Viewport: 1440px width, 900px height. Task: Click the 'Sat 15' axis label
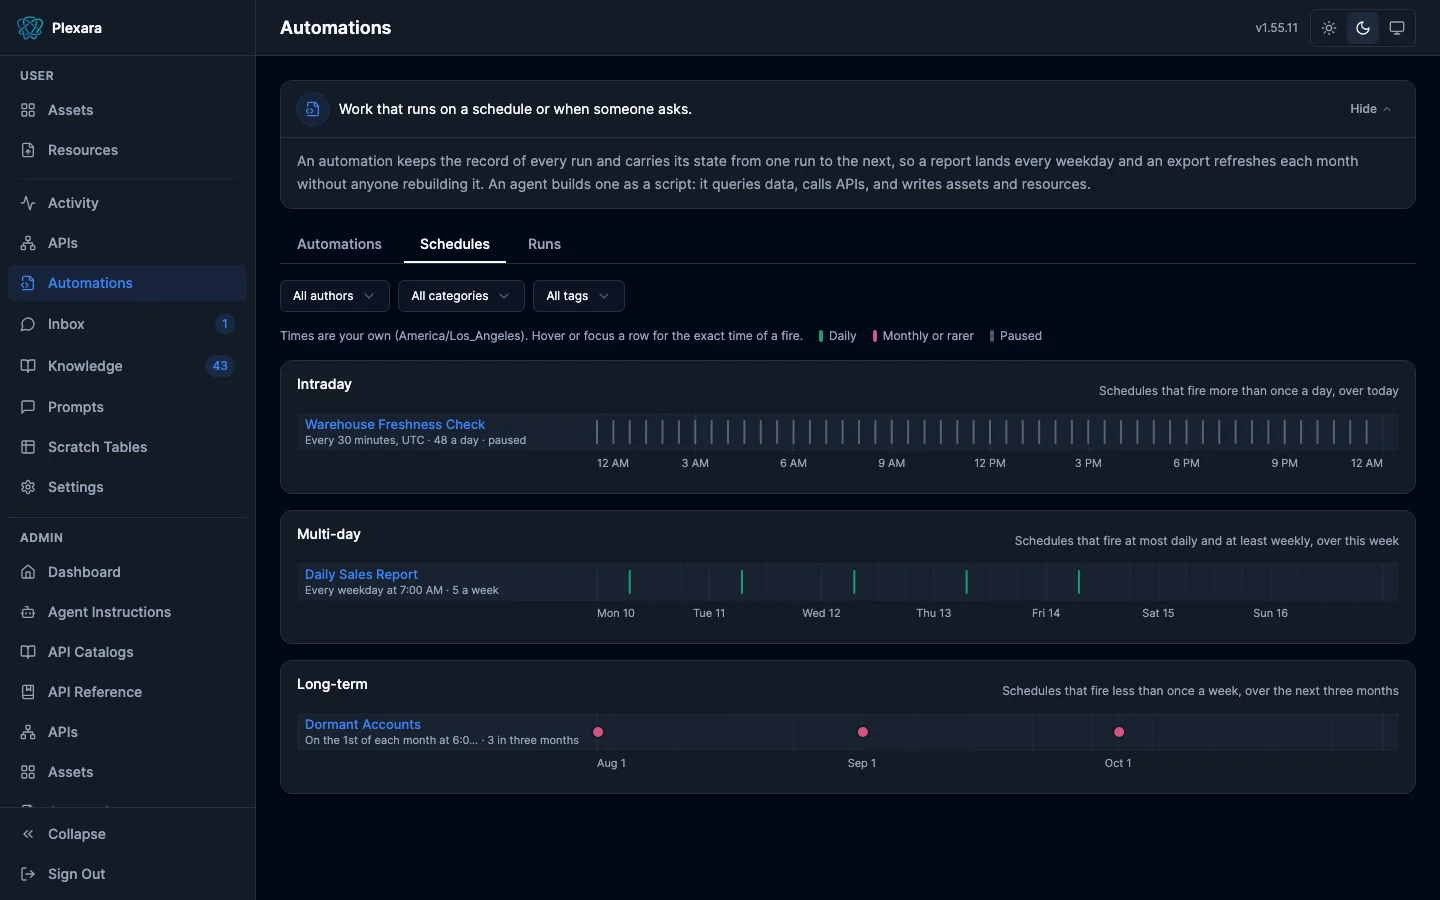coord(1158,613)
